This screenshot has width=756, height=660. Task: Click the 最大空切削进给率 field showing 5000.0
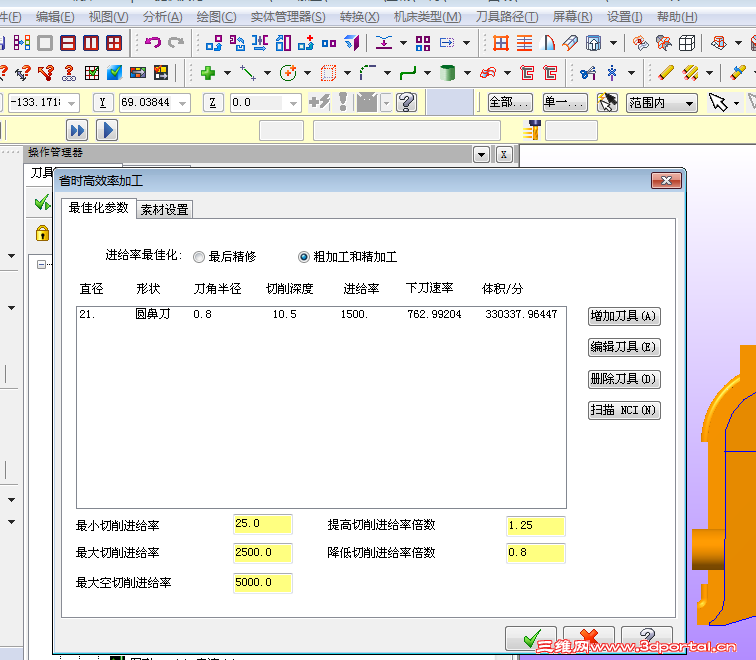click(x=263, y=583)
